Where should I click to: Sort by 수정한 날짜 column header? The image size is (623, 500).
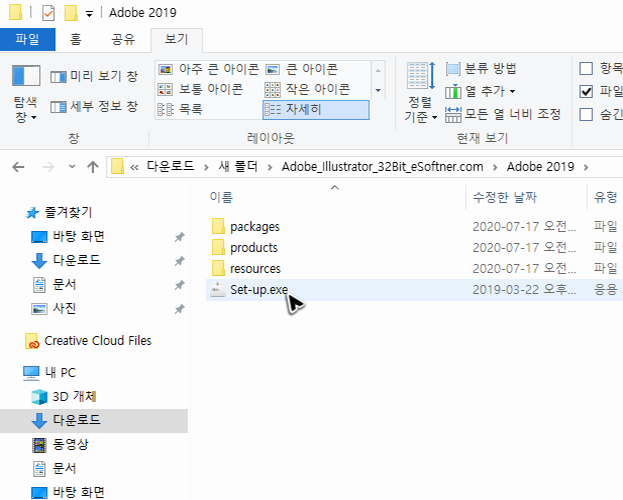505,197
